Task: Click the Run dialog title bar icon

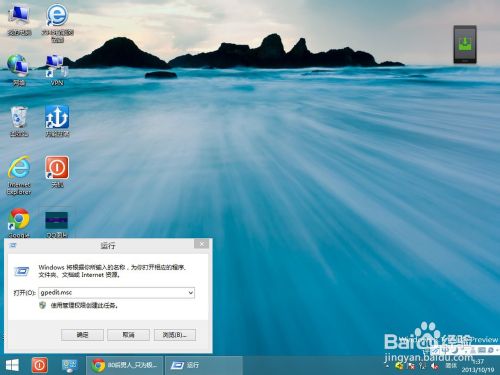Action: 13,245
